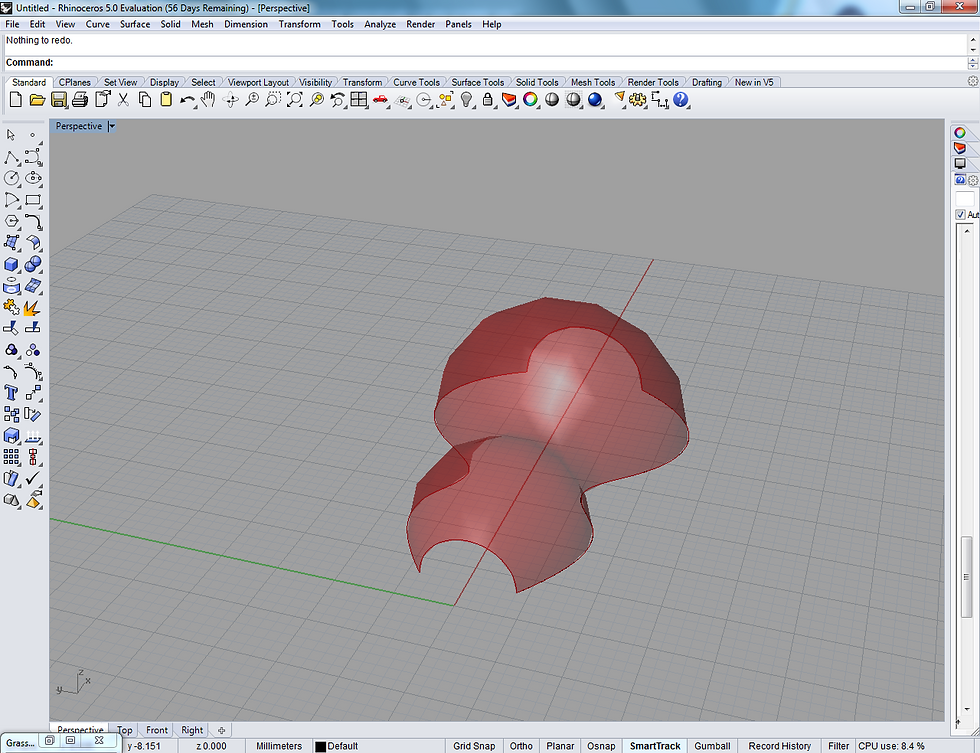Click the CPU use readout in status bar
Screen dimensions: 980x753
tap(891, 746)
